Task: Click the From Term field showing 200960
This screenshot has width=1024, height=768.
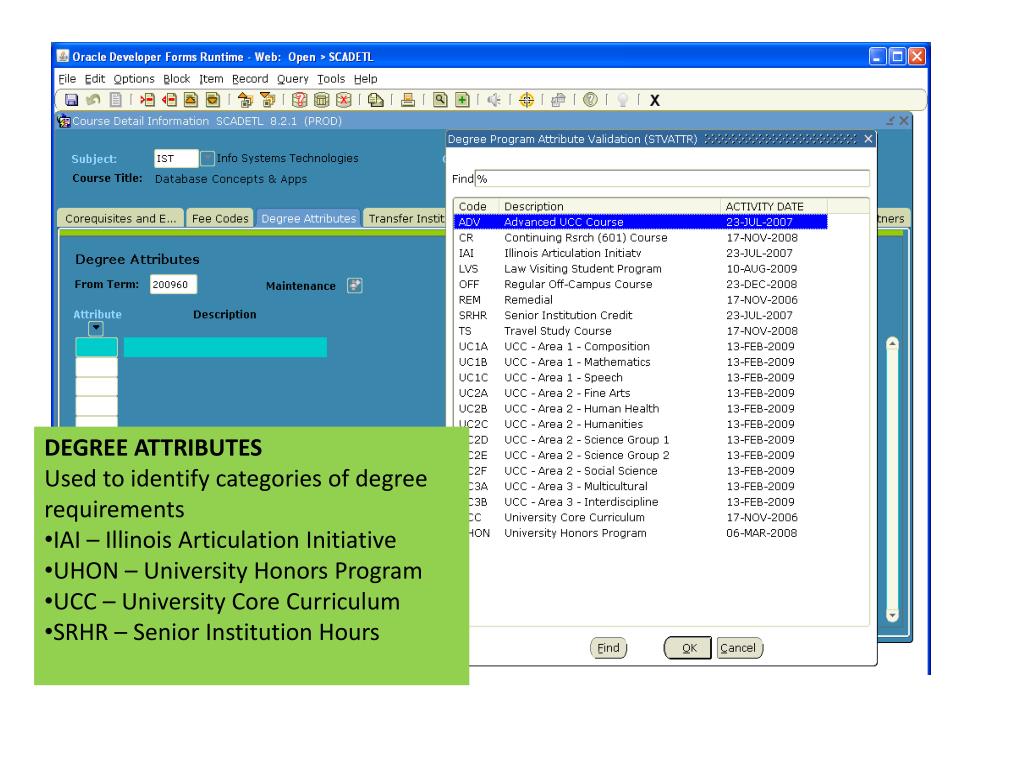Action: tap(173, 285)
